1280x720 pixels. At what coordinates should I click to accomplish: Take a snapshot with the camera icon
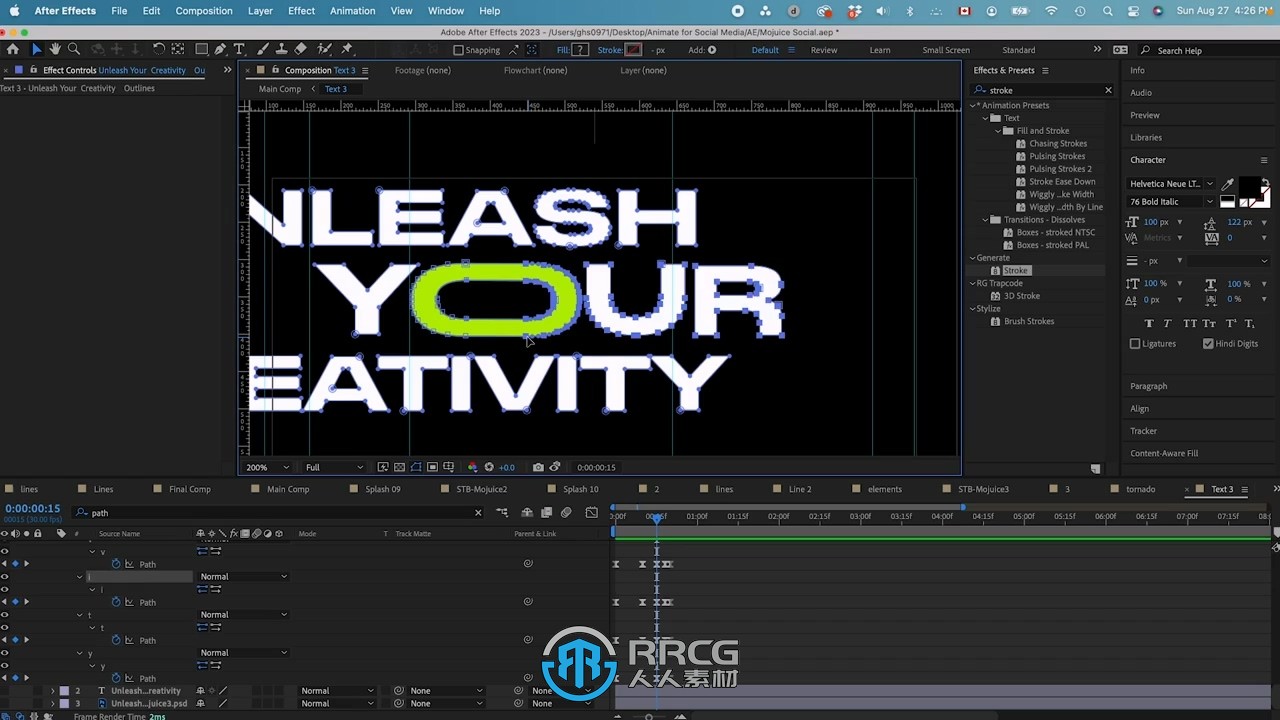(538, 467)
